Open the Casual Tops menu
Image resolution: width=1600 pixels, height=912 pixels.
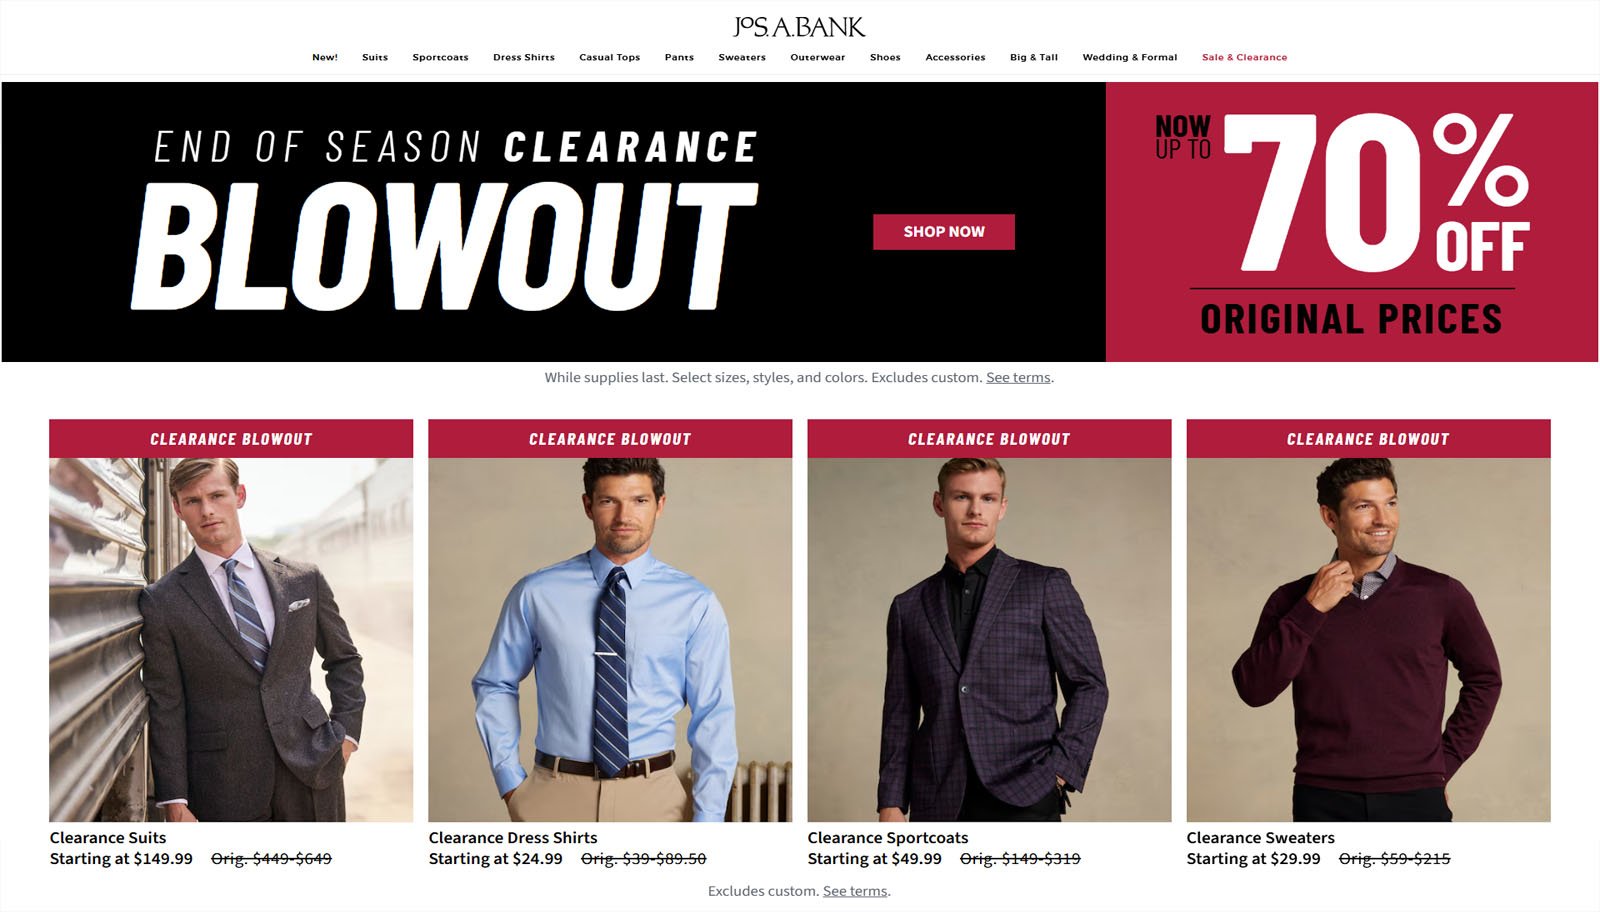[610, 57]
